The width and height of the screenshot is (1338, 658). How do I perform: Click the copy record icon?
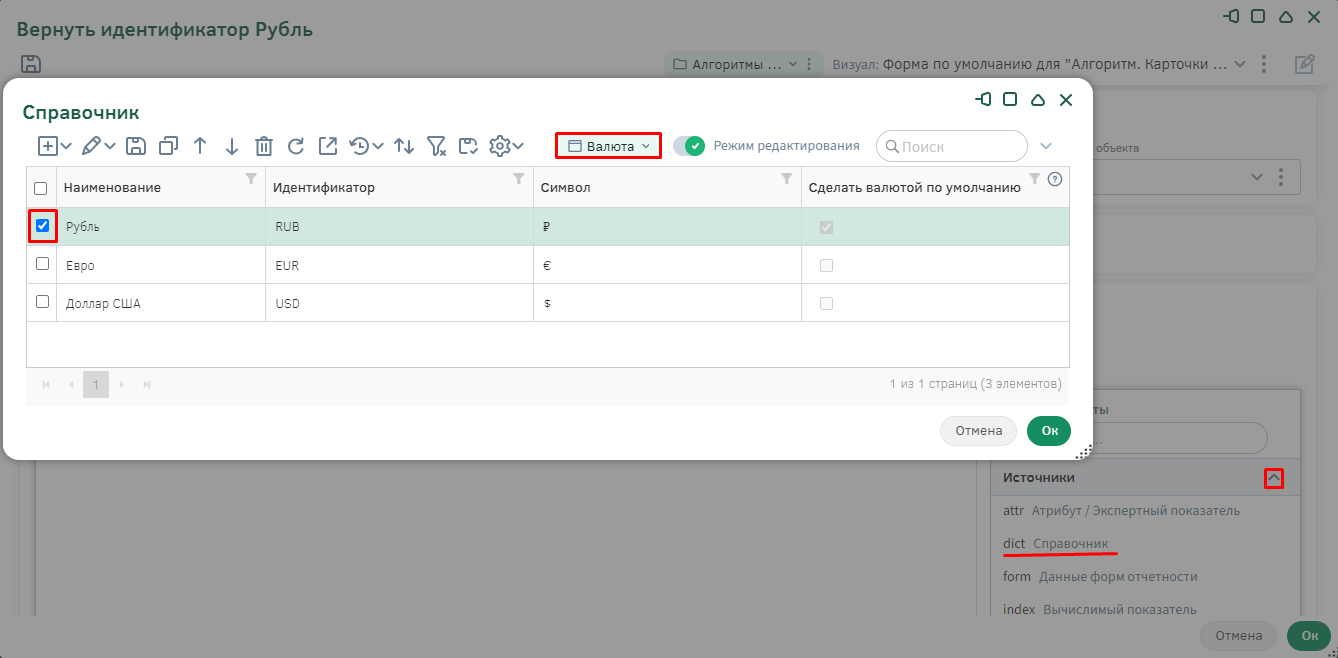click(x=168, y=146)
